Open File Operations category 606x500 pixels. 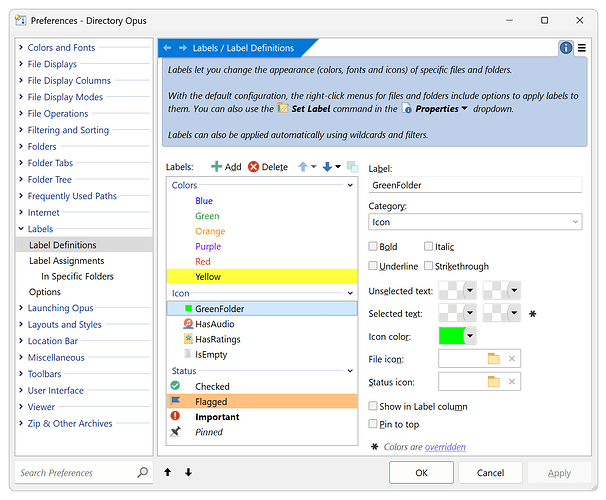58,114
